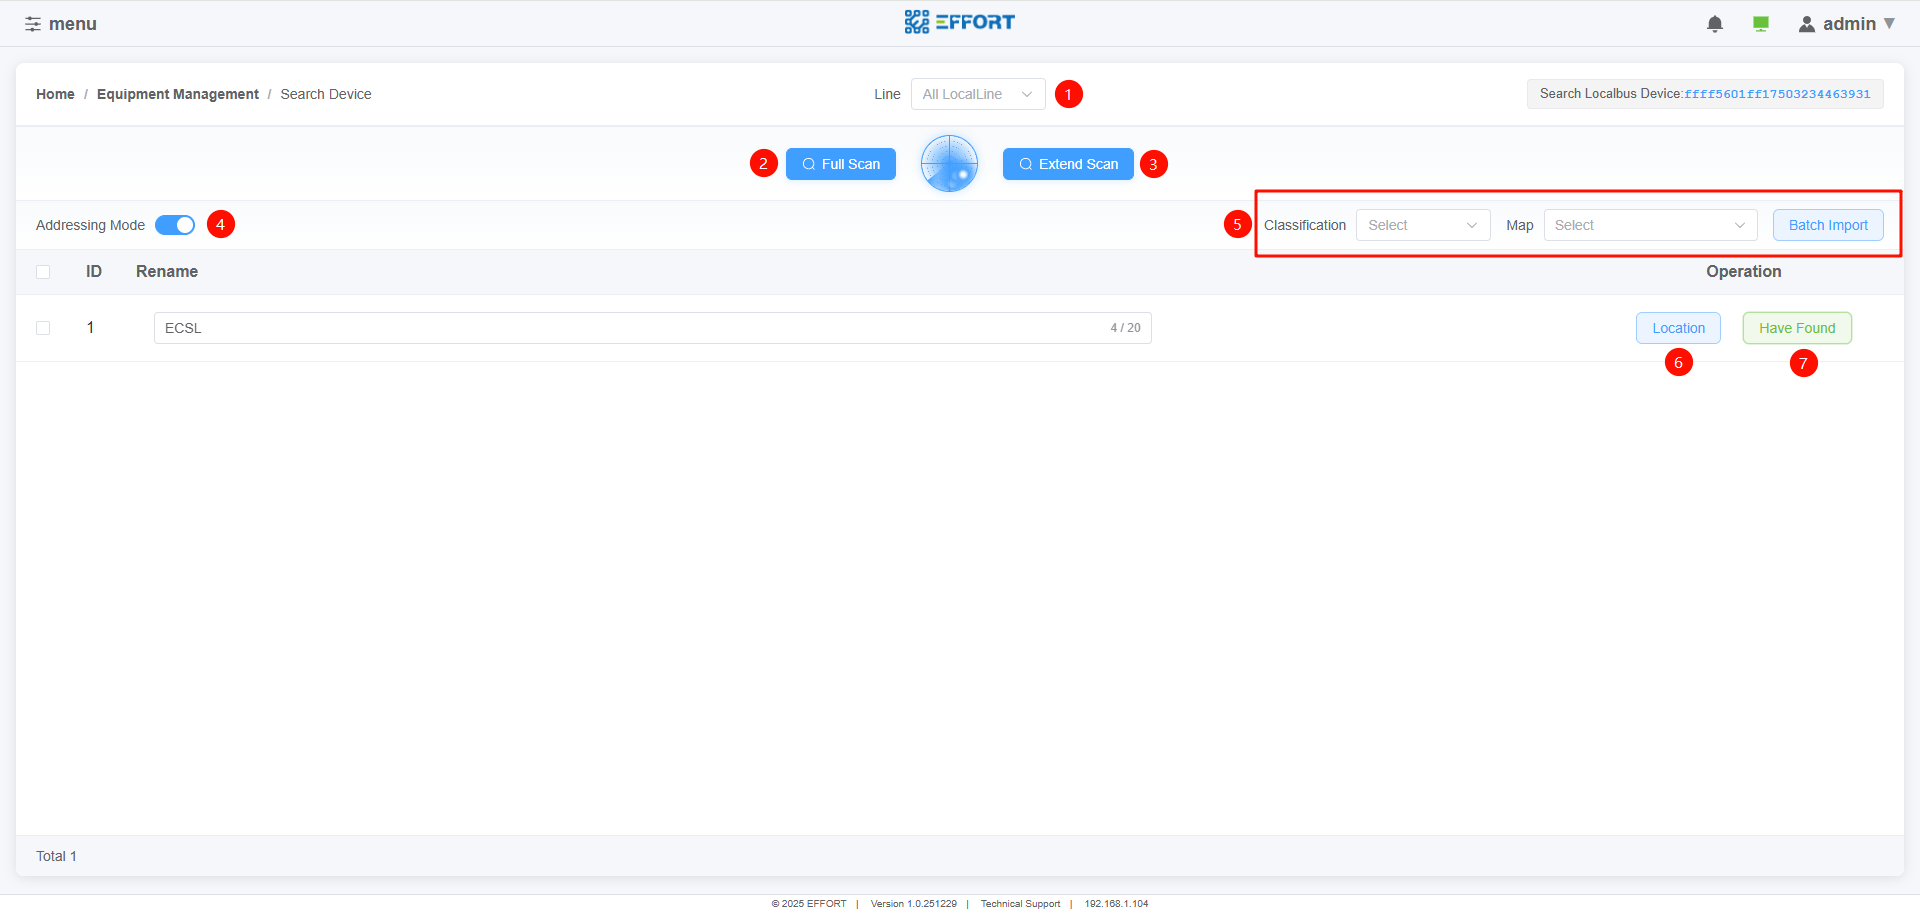Check the select-all checkbox in table header
Image resolution: width=1920 pixels, height=911 pixels.
coord(43,272)
